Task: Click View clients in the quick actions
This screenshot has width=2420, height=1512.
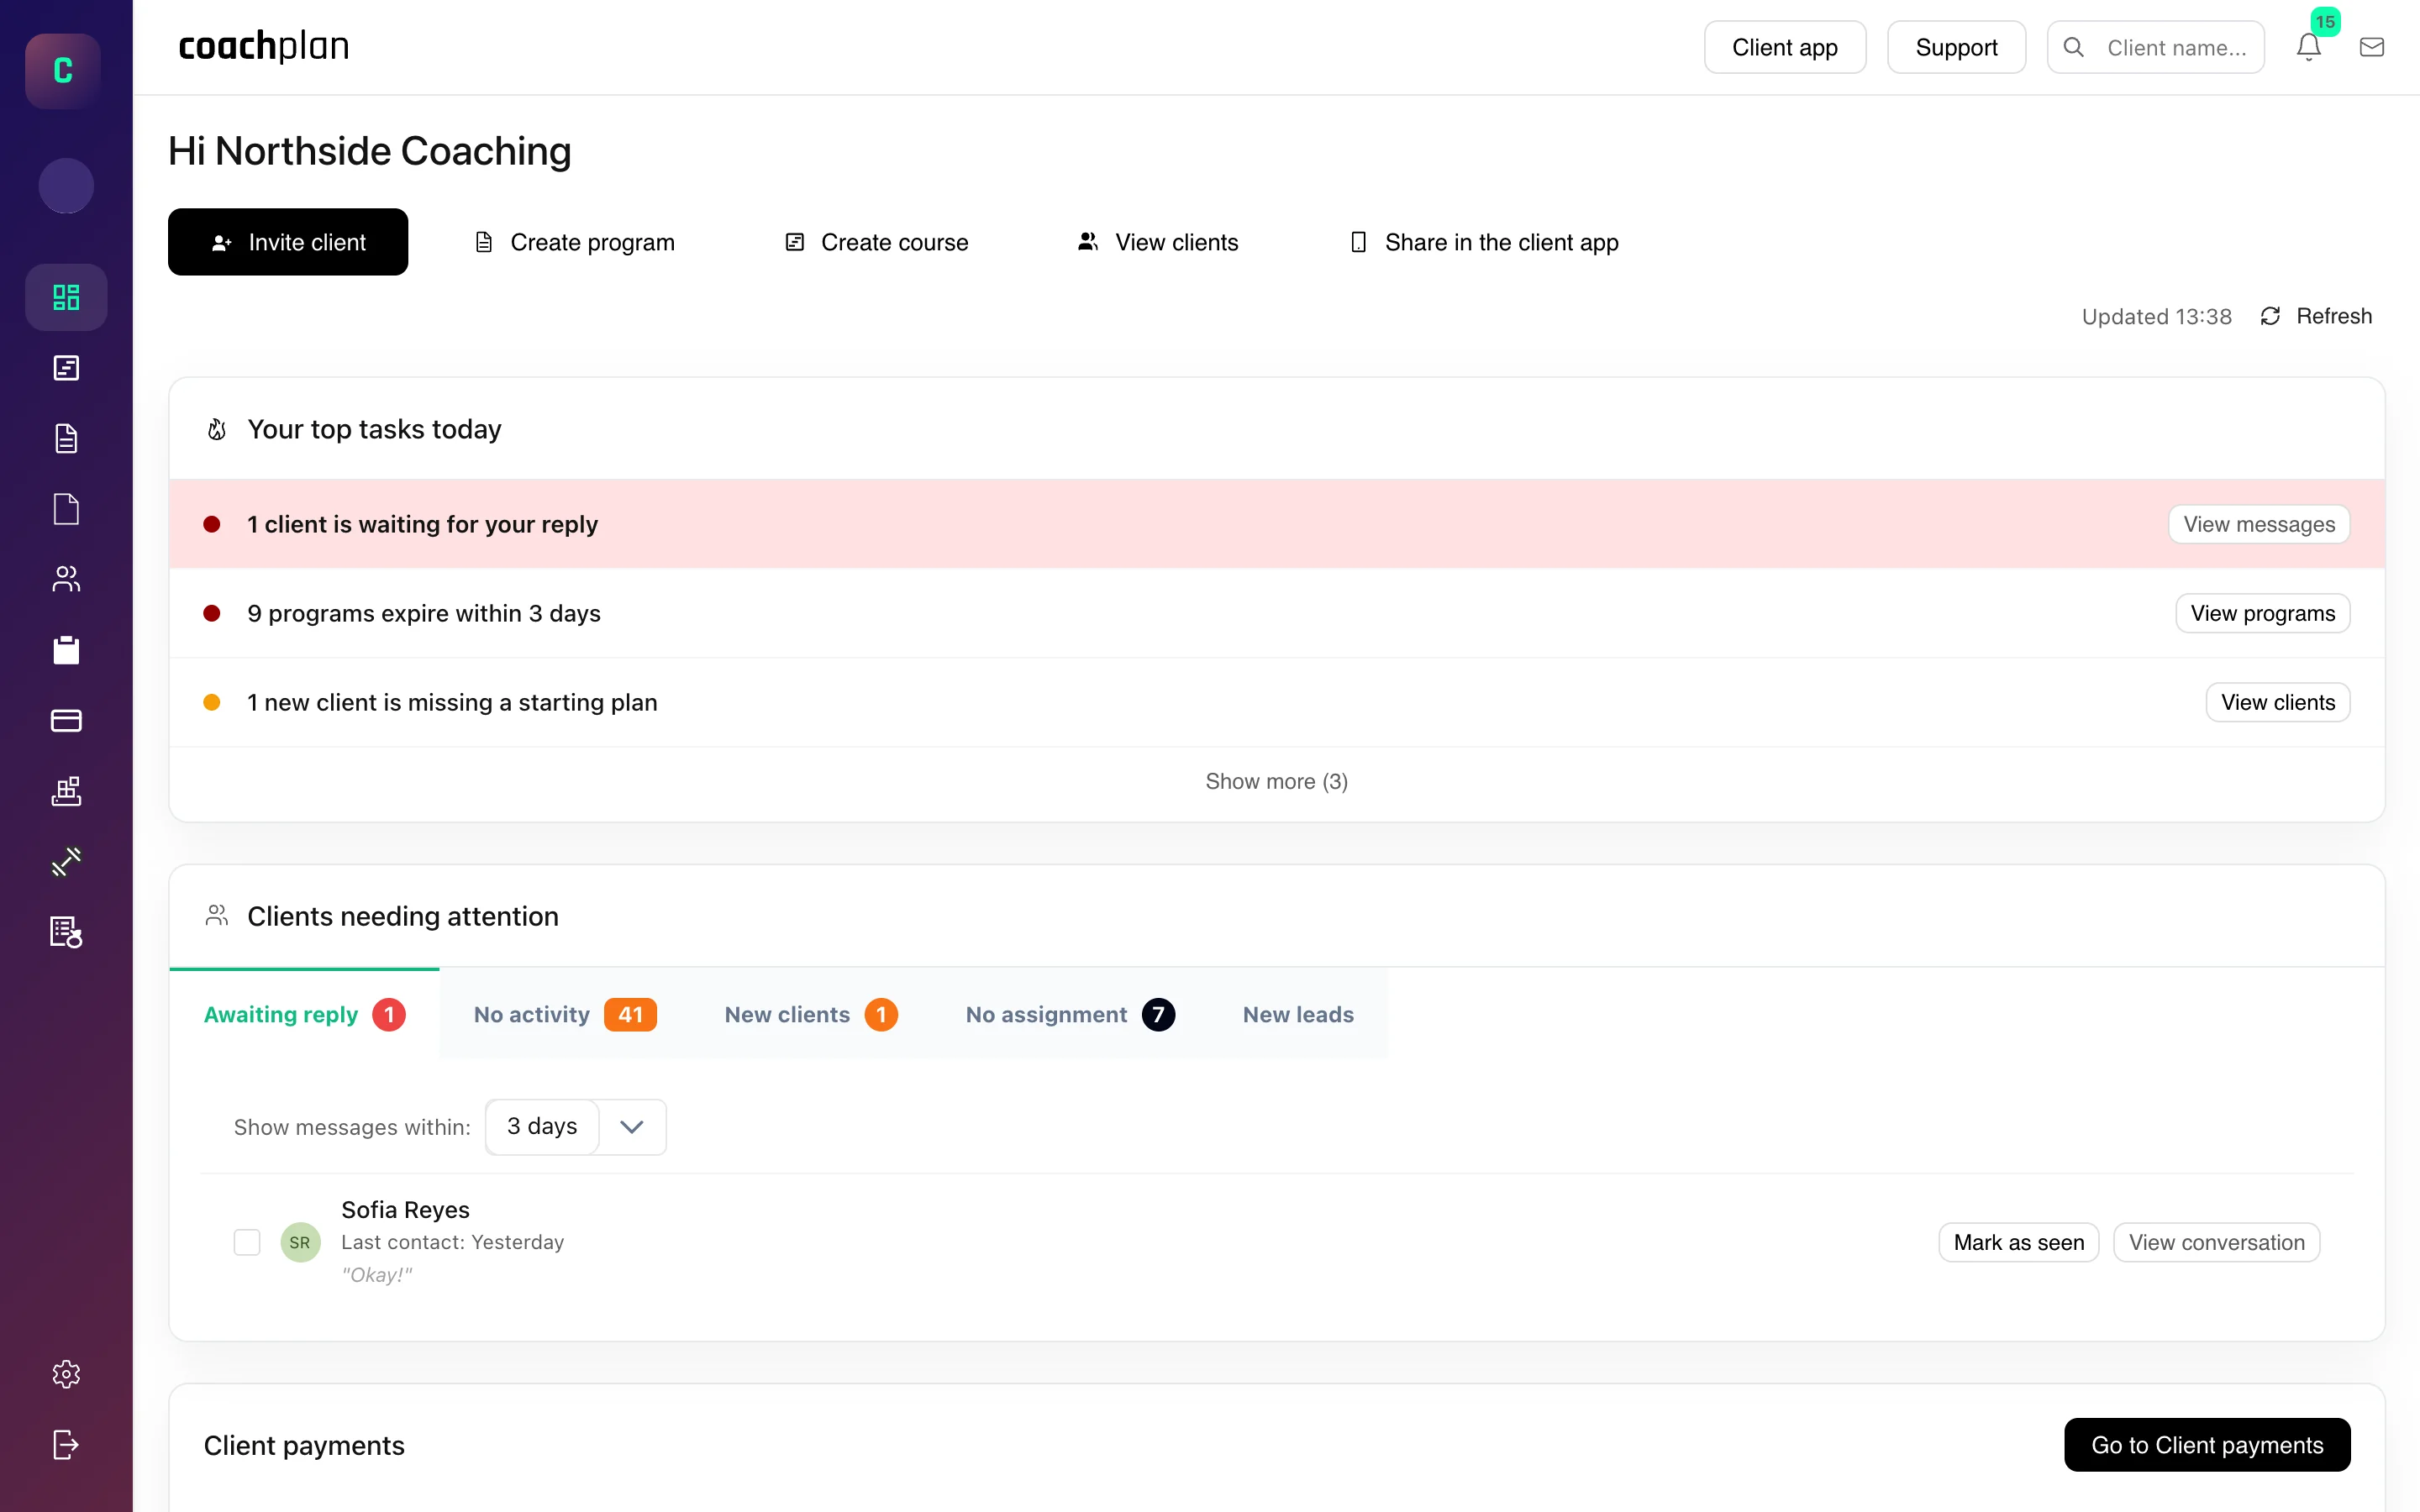Action: click(x=1158, y=242)
